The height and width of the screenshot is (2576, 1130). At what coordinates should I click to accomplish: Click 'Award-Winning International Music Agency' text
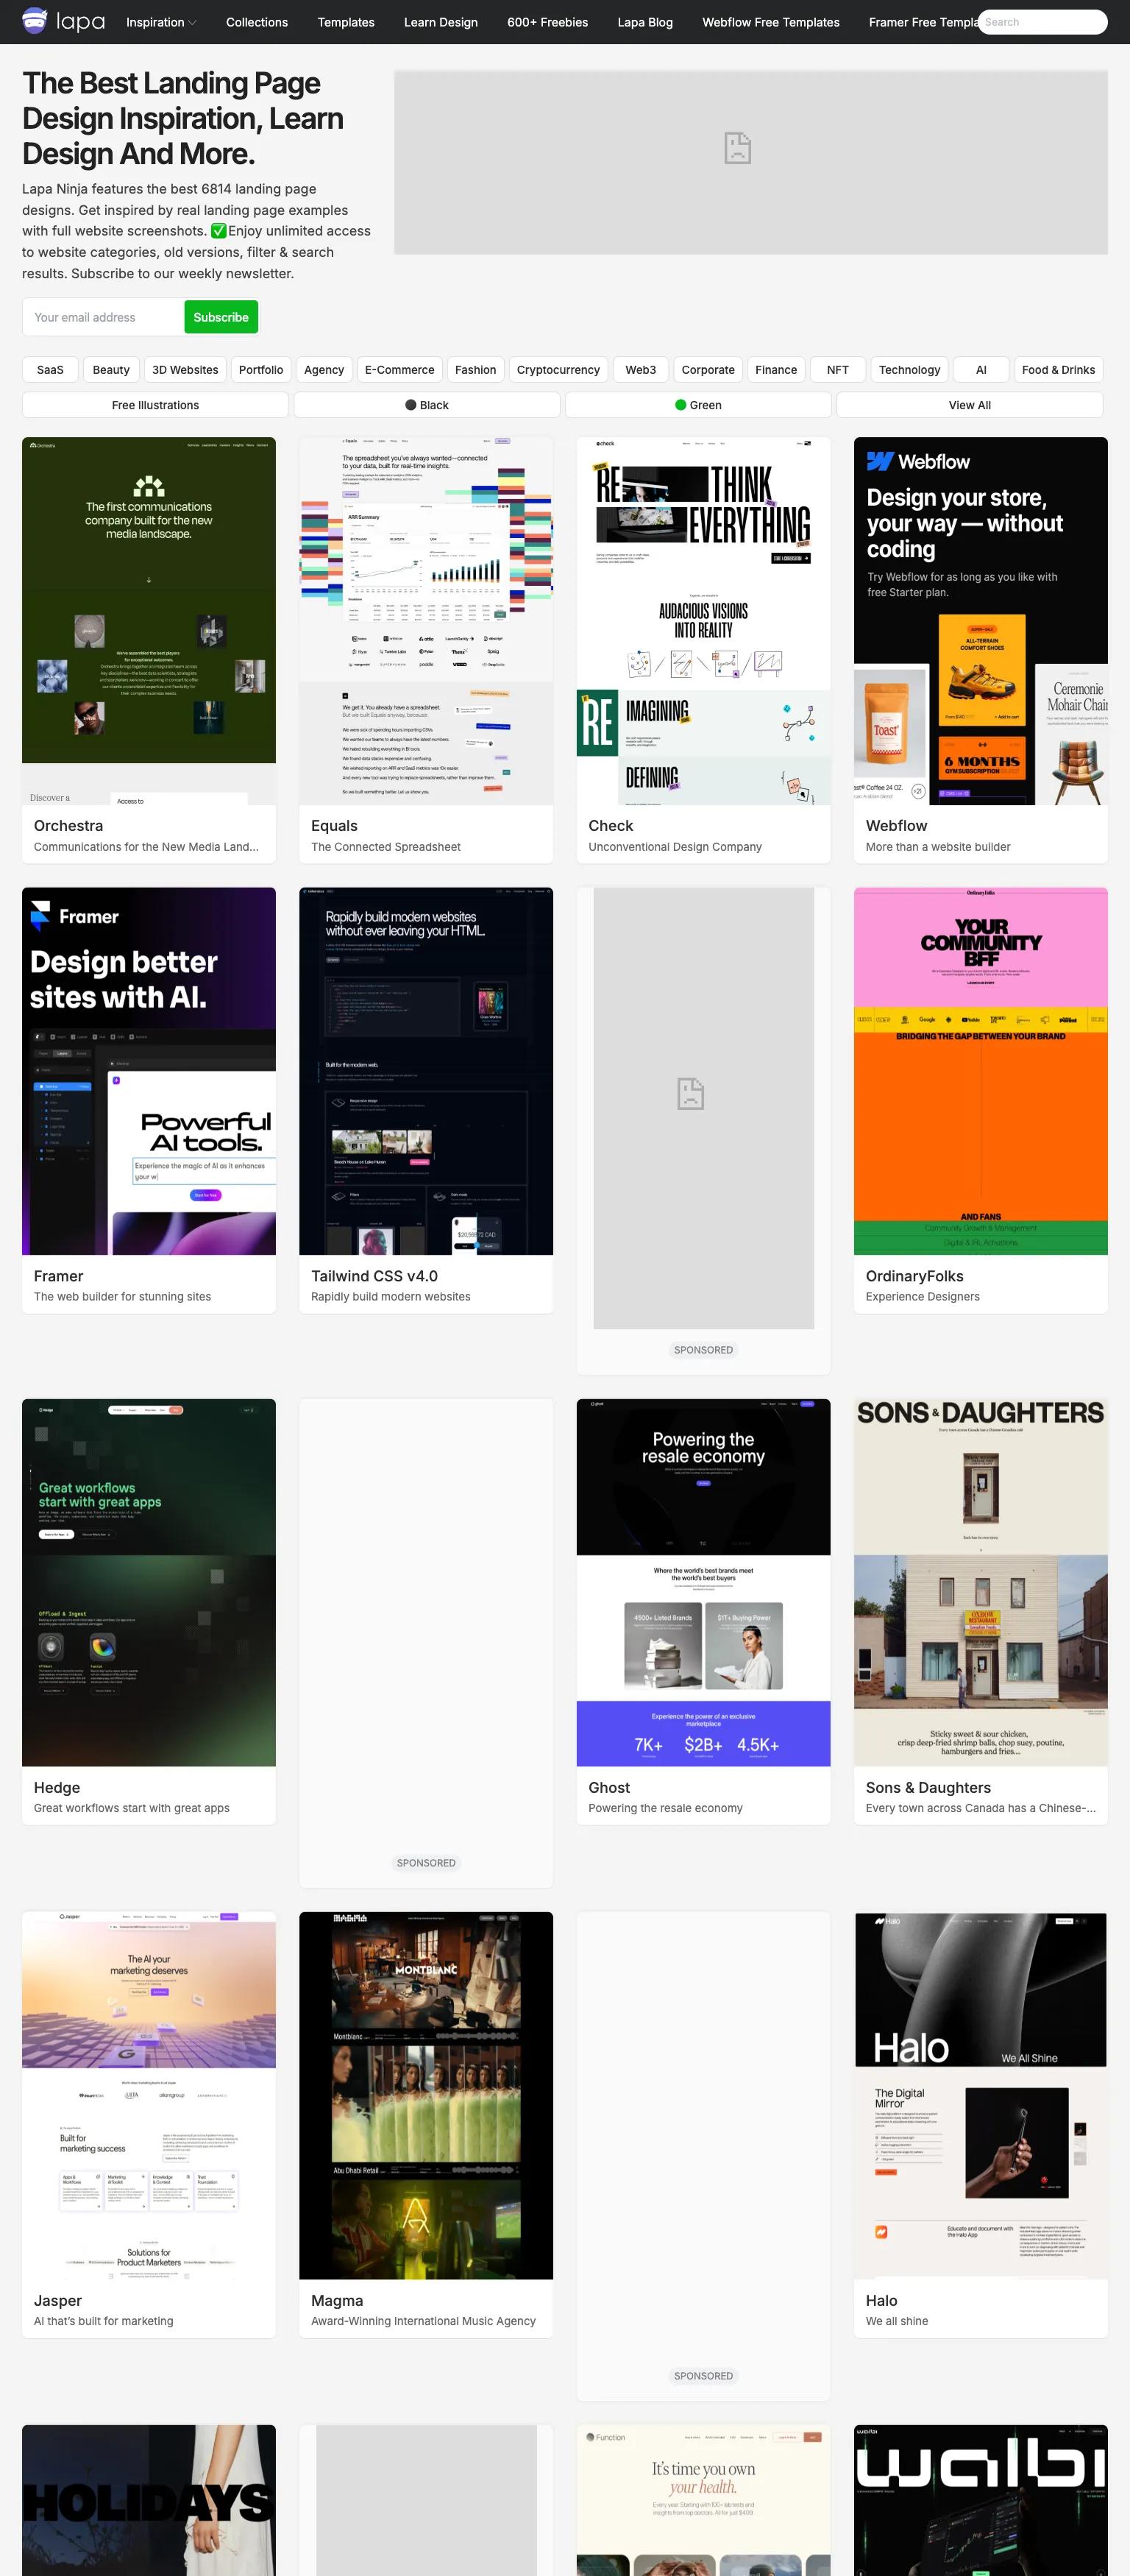pos(423,2321)
